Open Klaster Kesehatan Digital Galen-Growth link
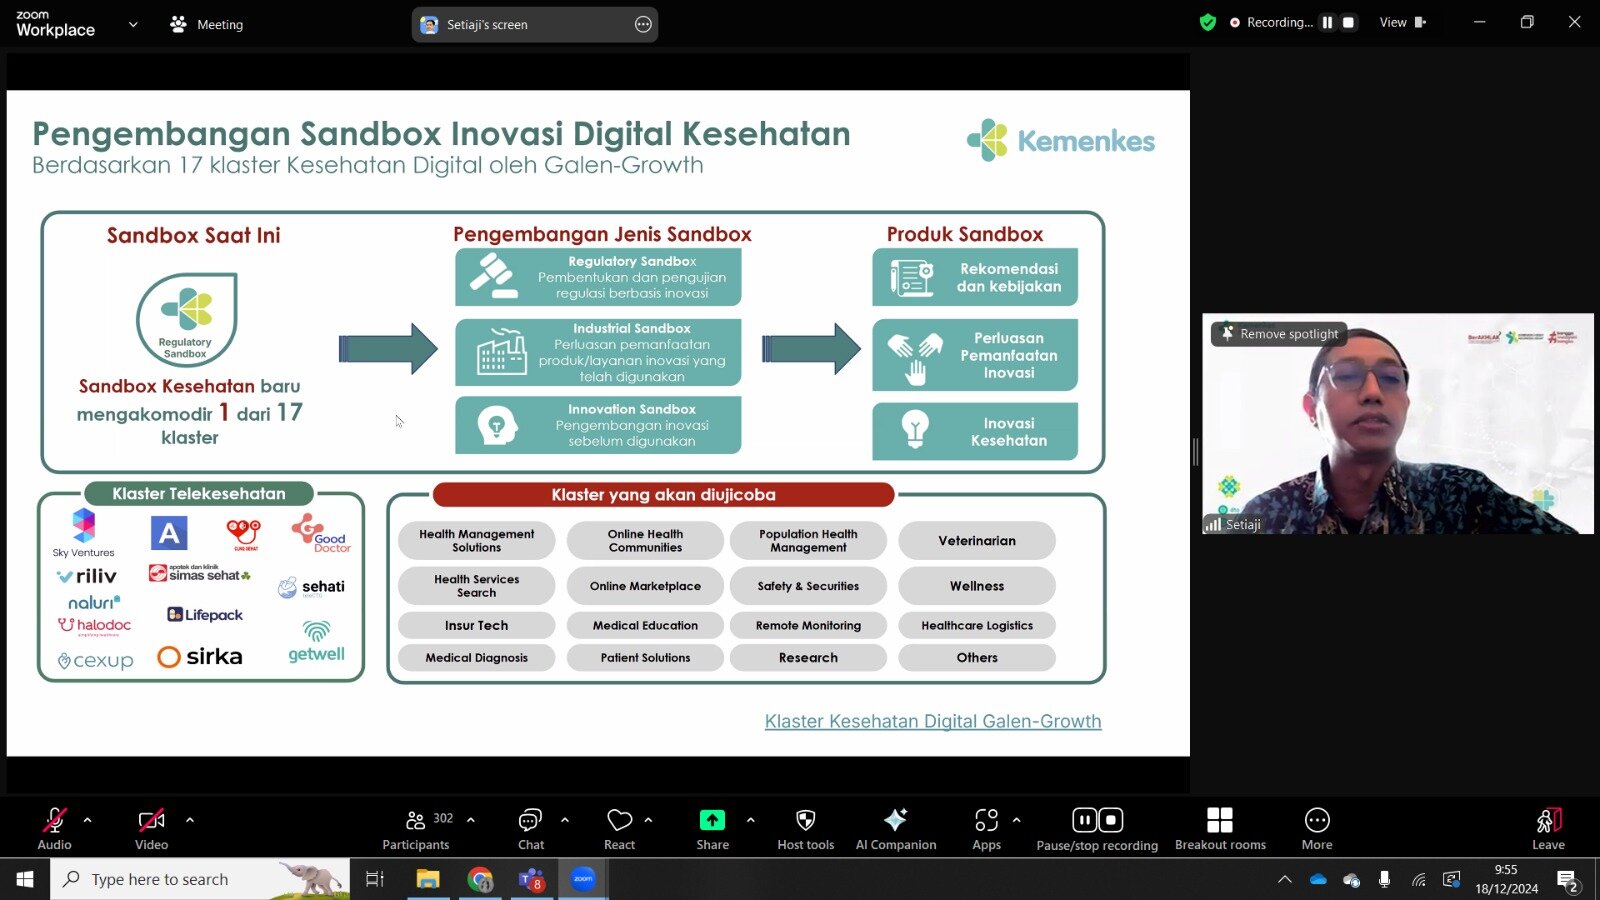The image size is (1600, 900). pyautogui.click(x=932, y=721)
